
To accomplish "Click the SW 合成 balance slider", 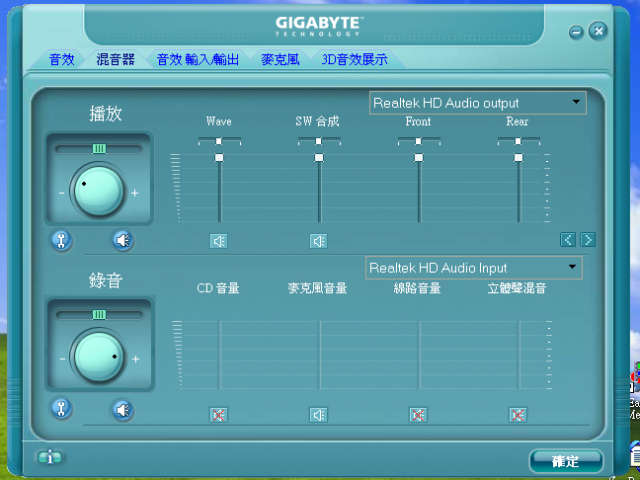I will pos(319,141).
